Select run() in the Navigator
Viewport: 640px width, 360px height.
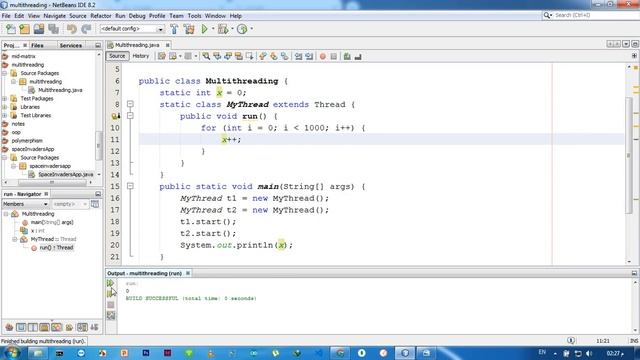click(56, 248)
